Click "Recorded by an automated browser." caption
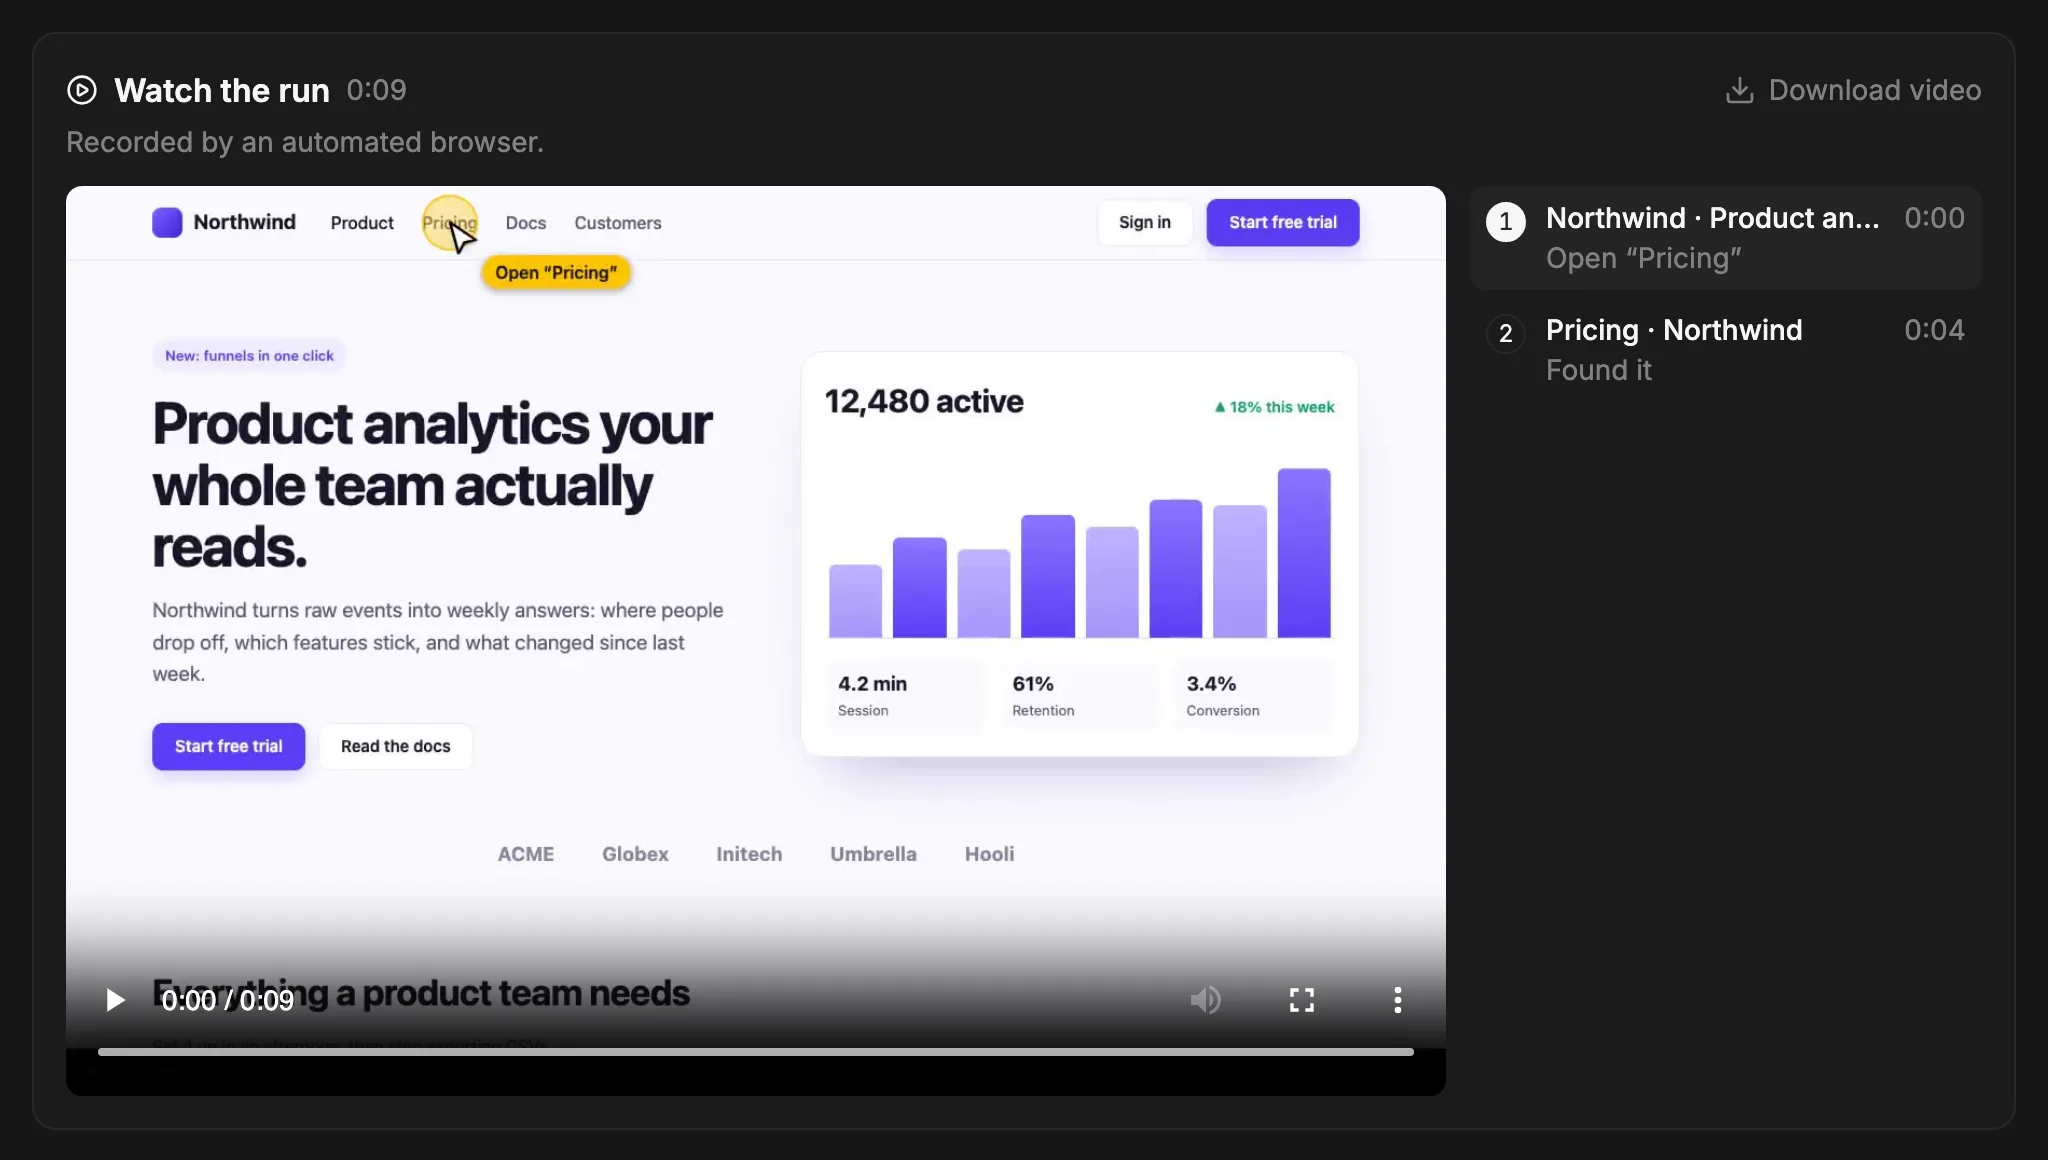 tap(305, 142)
